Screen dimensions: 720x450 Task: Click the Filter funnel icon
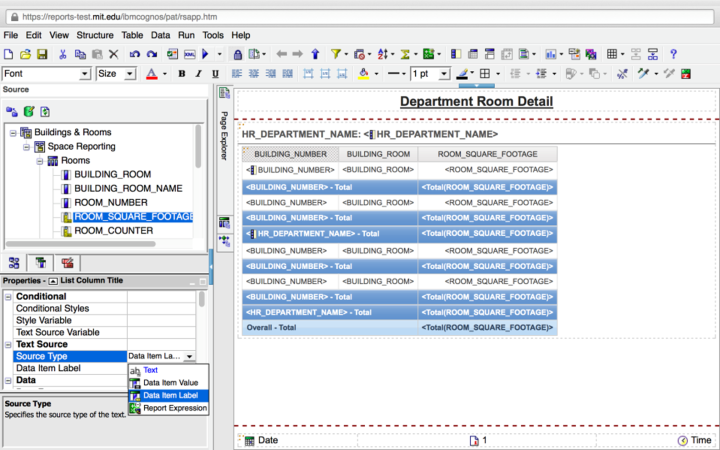pos(336,54)
